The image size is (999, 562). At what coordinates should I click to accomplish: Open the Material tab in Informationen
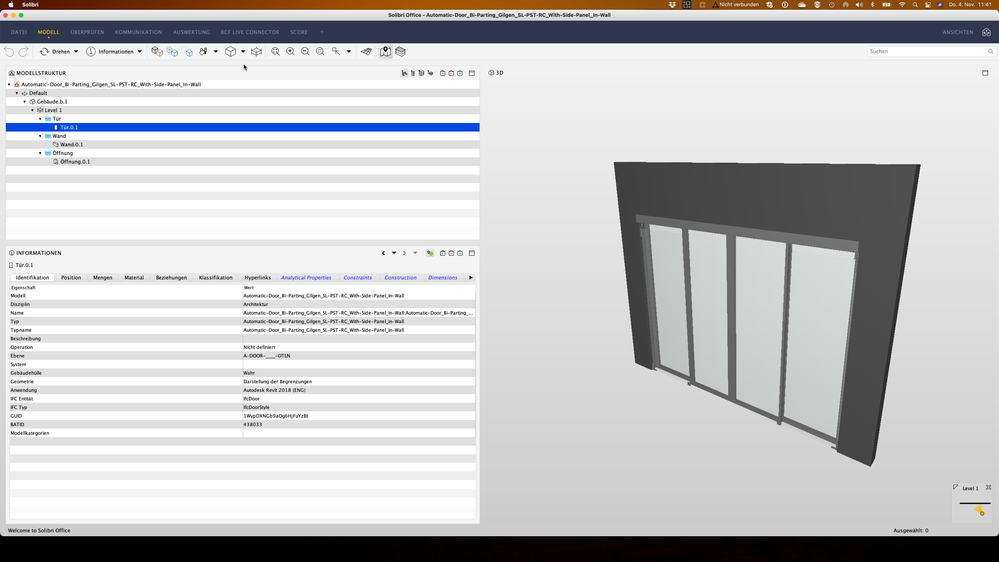coord(134,277)
